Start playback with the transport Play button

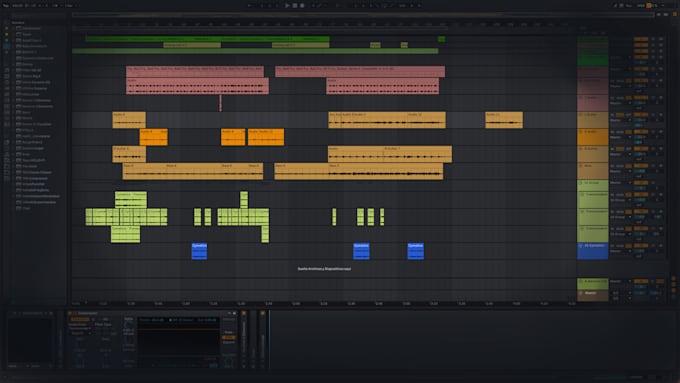(287, 6)
